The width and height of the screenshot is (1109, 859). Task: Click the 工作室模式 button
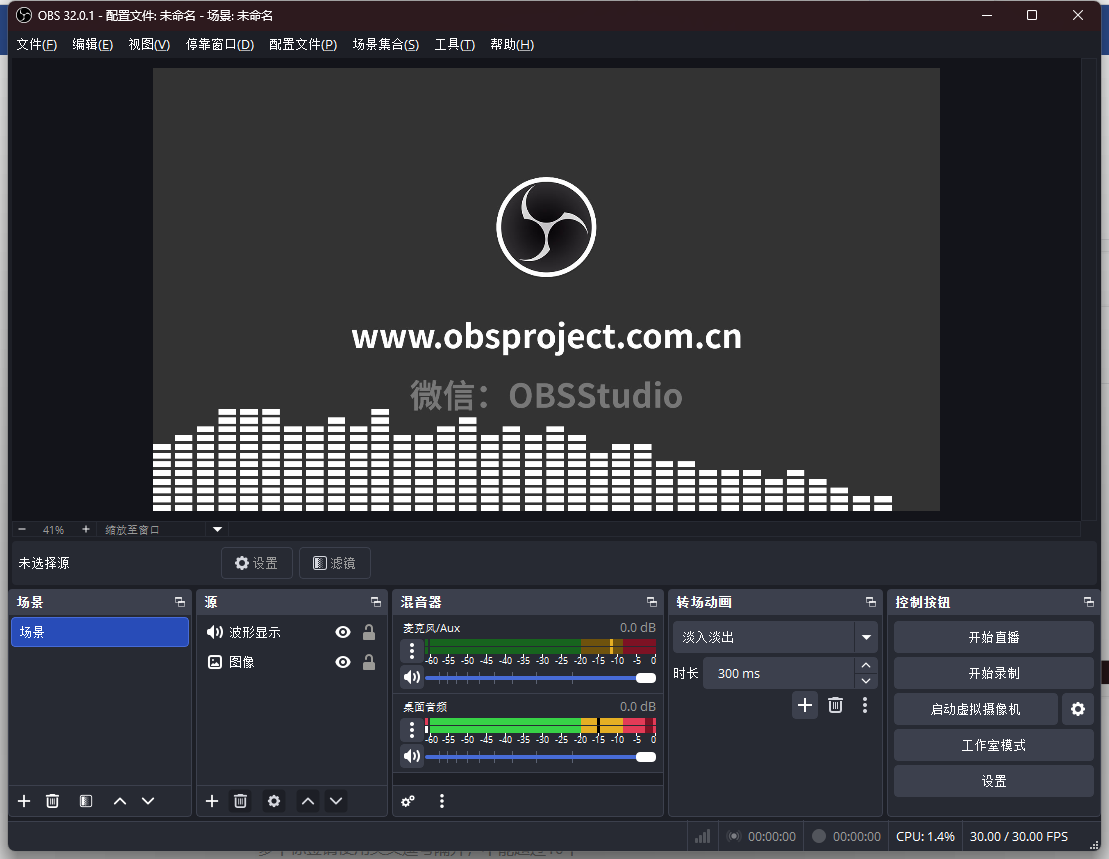[x=993, y=745]
